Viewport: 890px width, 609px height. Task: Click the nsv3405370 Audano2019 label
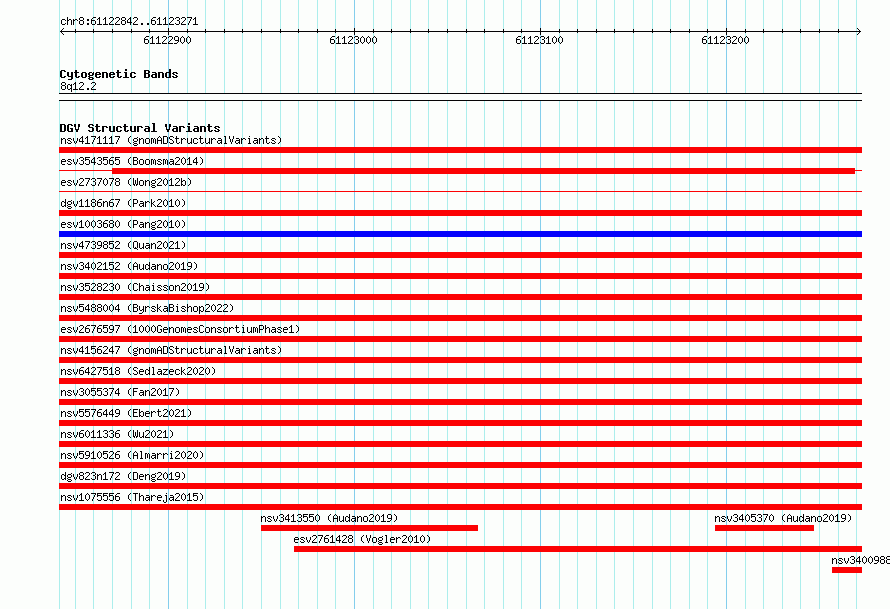783,518
